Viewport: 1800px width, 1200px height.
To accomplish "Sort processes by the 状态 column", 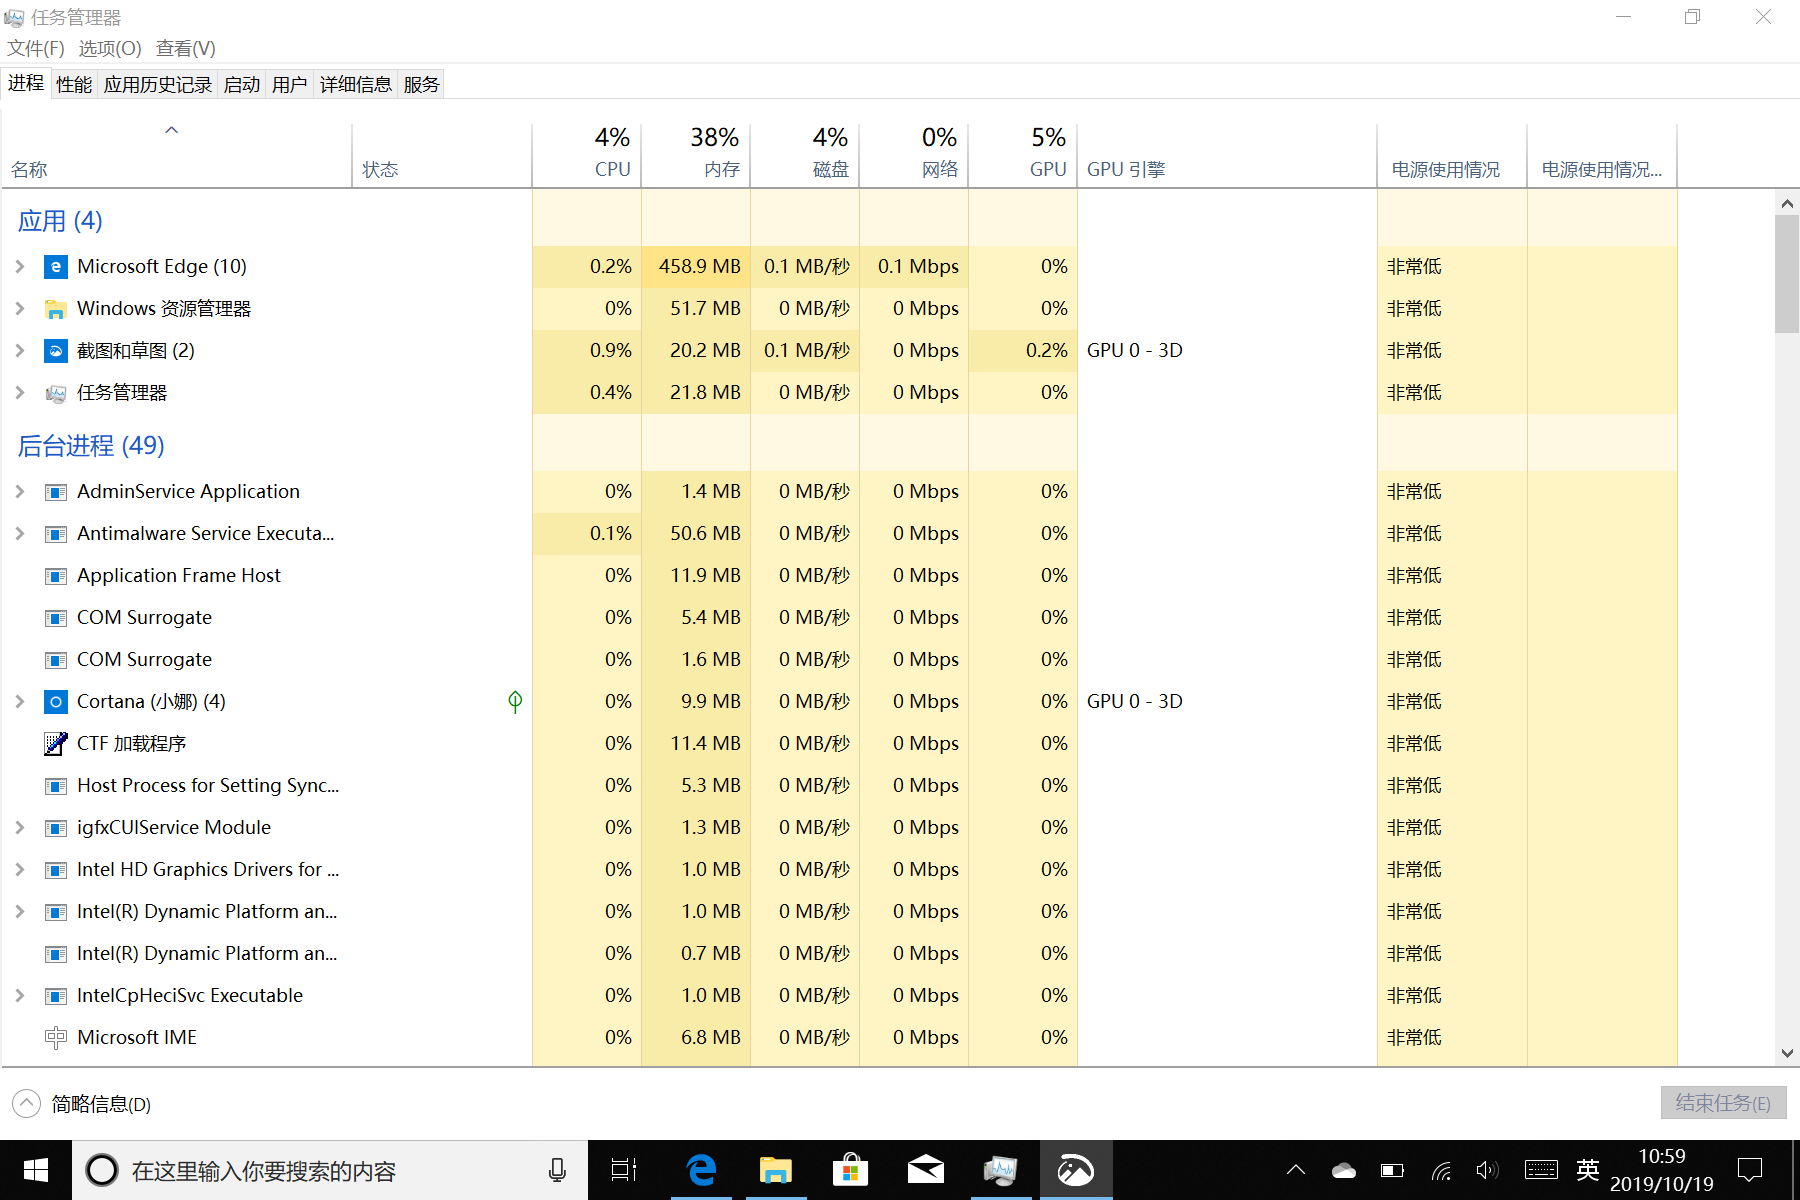I will pos(442,155).
